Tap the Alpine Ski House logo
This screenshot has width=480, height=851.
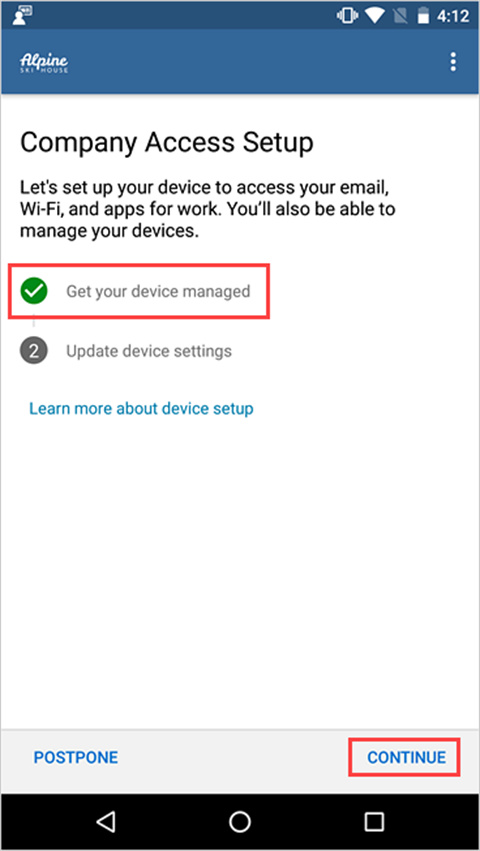(x=44, y=63)
